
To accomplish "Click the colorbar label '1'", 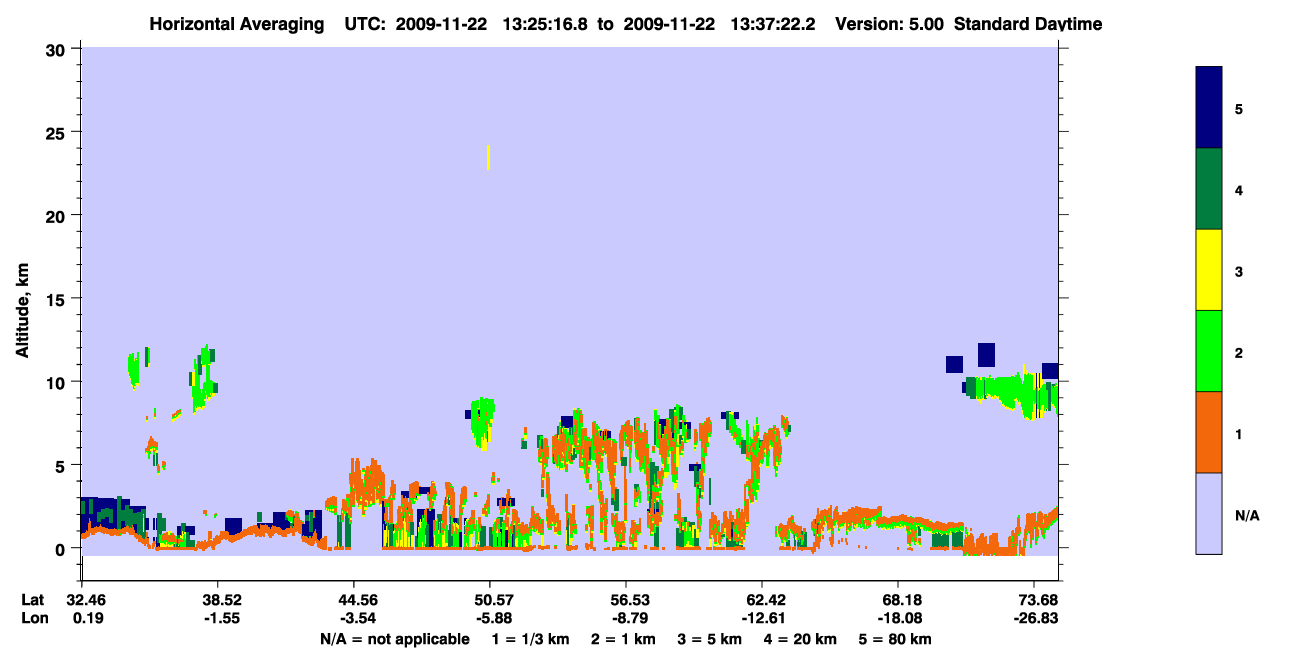I will pos(1239,433).
